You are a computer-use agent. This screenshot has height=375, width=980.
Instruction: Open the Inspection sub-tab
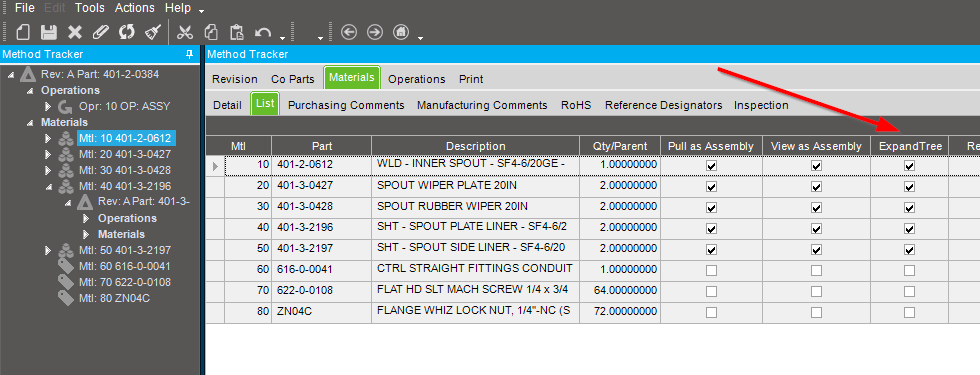(761, 106)
